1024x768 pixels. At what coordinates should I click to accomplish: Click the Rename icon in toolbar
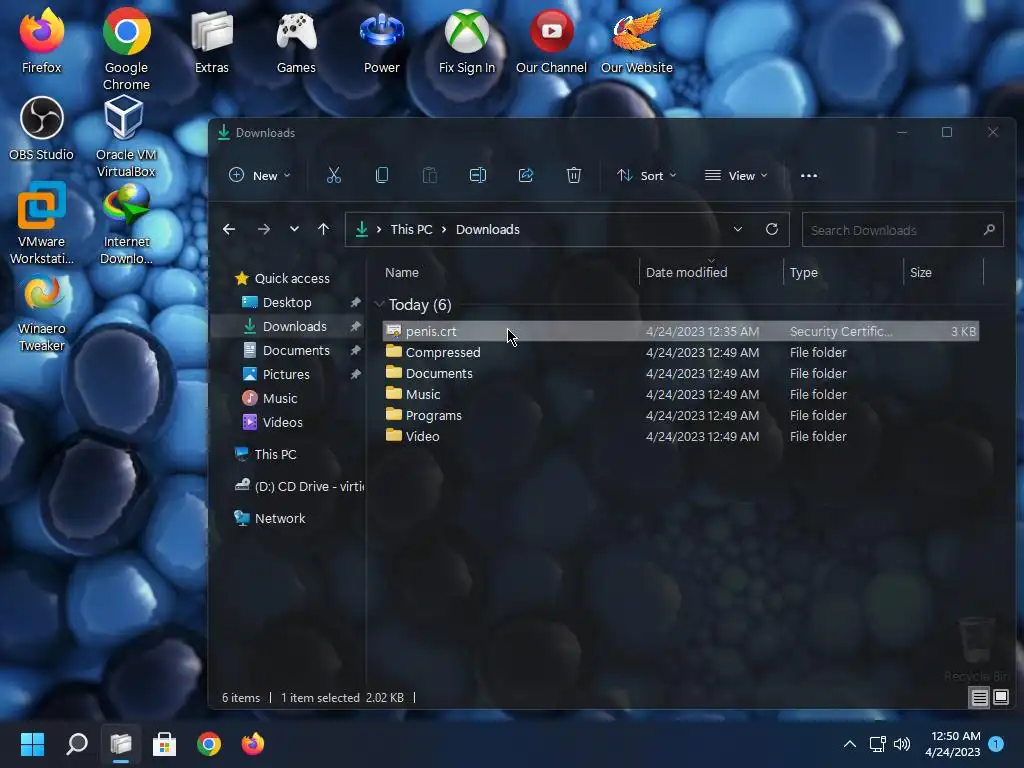[478, 175]
